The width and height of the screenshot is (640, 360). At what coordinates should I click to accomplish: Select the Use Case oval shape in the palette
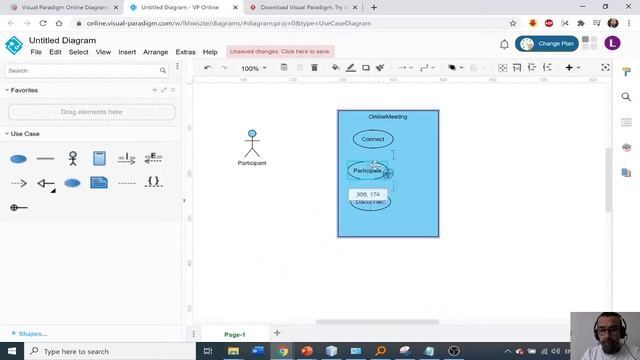click(x=18, y=159)
